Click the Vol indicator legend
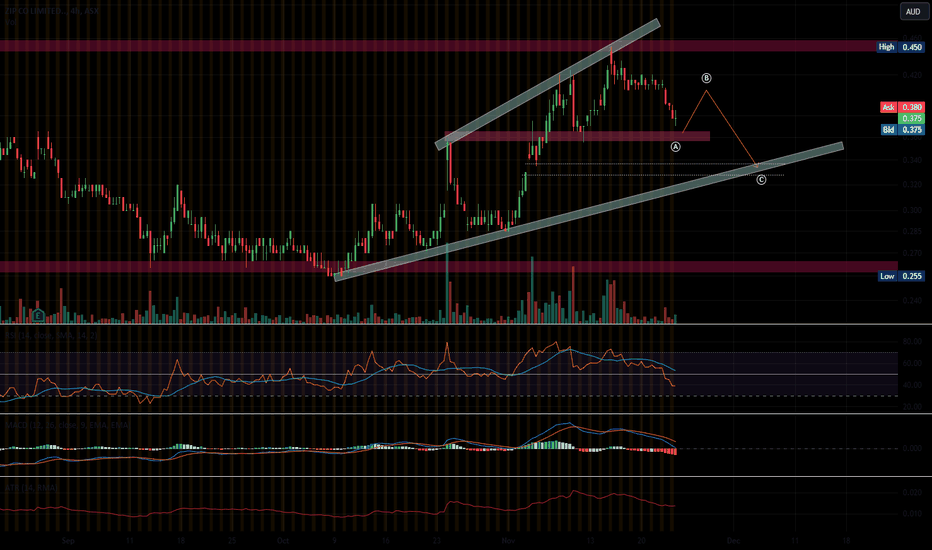The width and height of the screenshot is (932, 550). click(10, 22)
